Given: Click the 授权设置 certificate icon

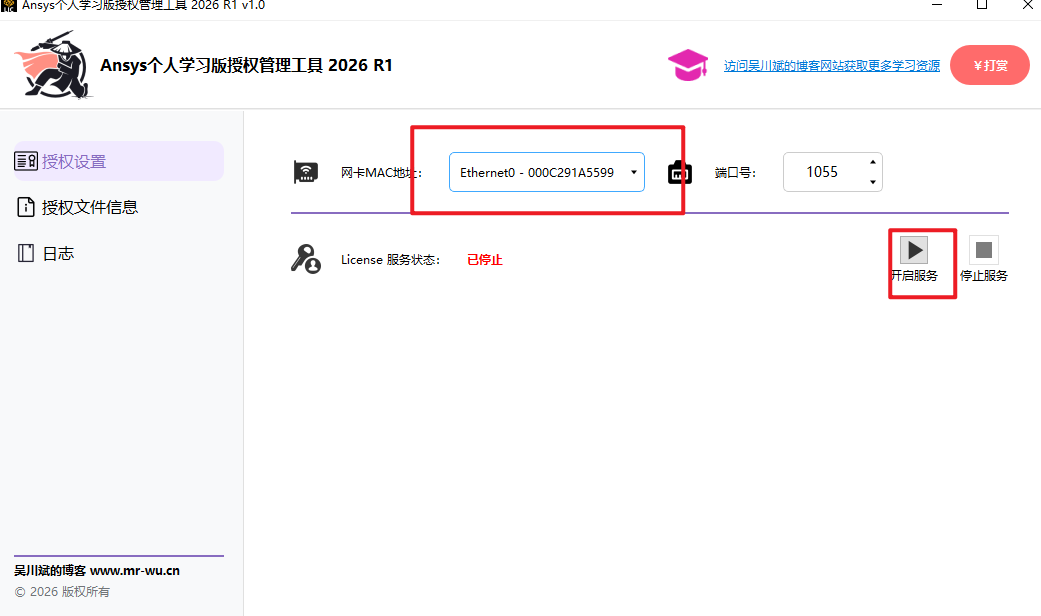Looking at the screenshot, I should coord(26,161).
